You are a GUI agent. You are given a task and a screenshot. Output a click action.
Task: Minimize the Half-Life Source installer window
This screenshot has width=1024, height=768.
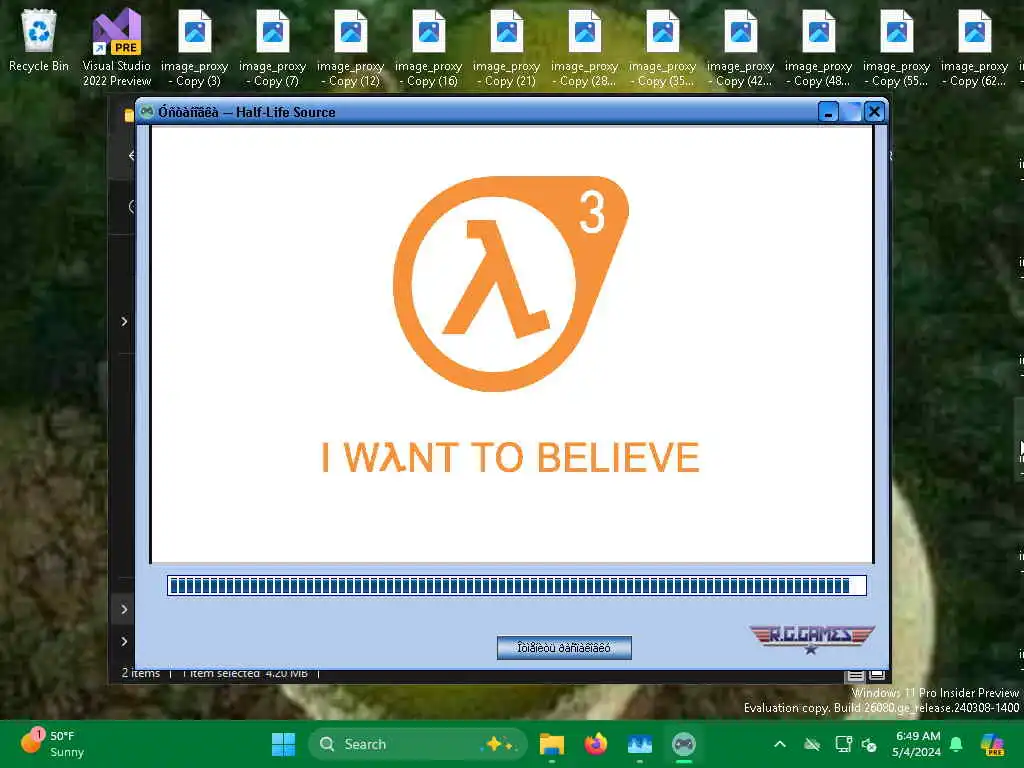828,112
